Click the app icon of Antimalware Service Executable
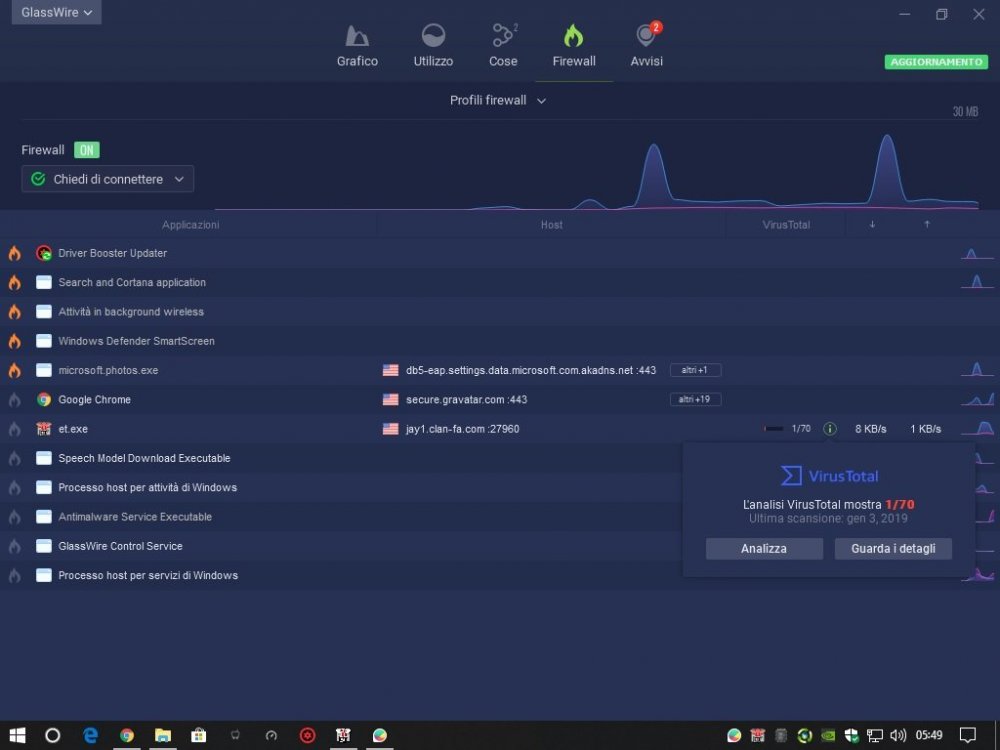1000x750 pixels. click(44, 517)
